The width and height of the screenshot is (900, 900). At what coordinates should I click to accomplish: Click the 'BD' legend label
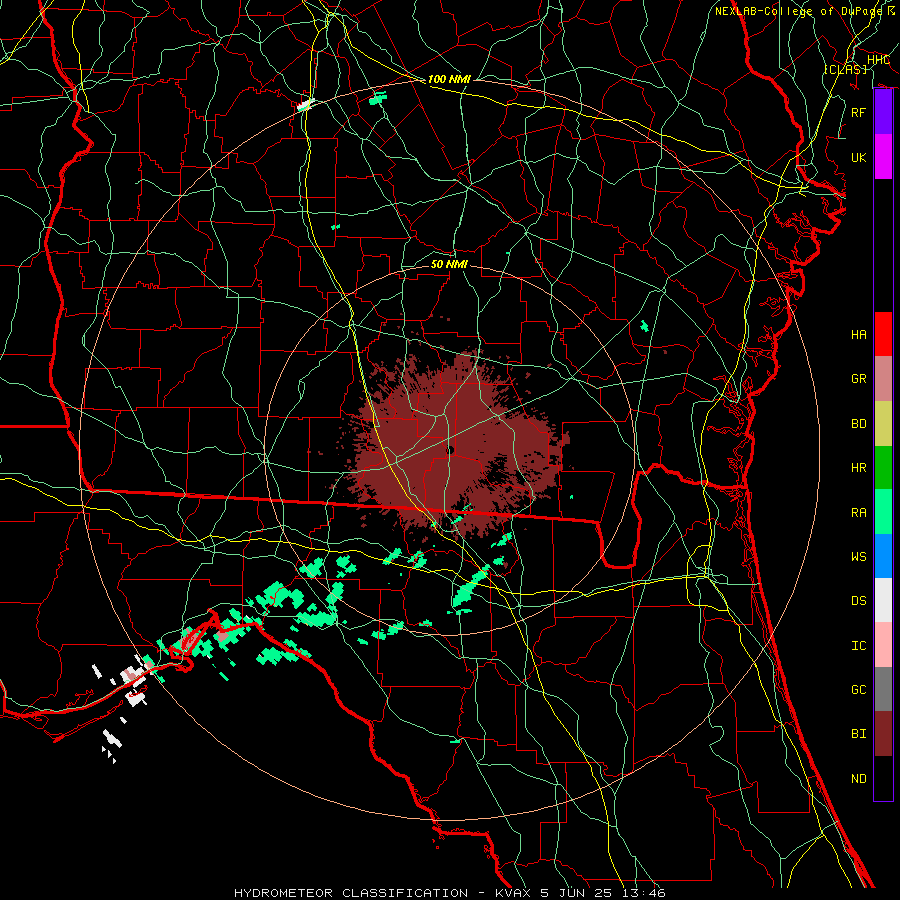(859, 424)
